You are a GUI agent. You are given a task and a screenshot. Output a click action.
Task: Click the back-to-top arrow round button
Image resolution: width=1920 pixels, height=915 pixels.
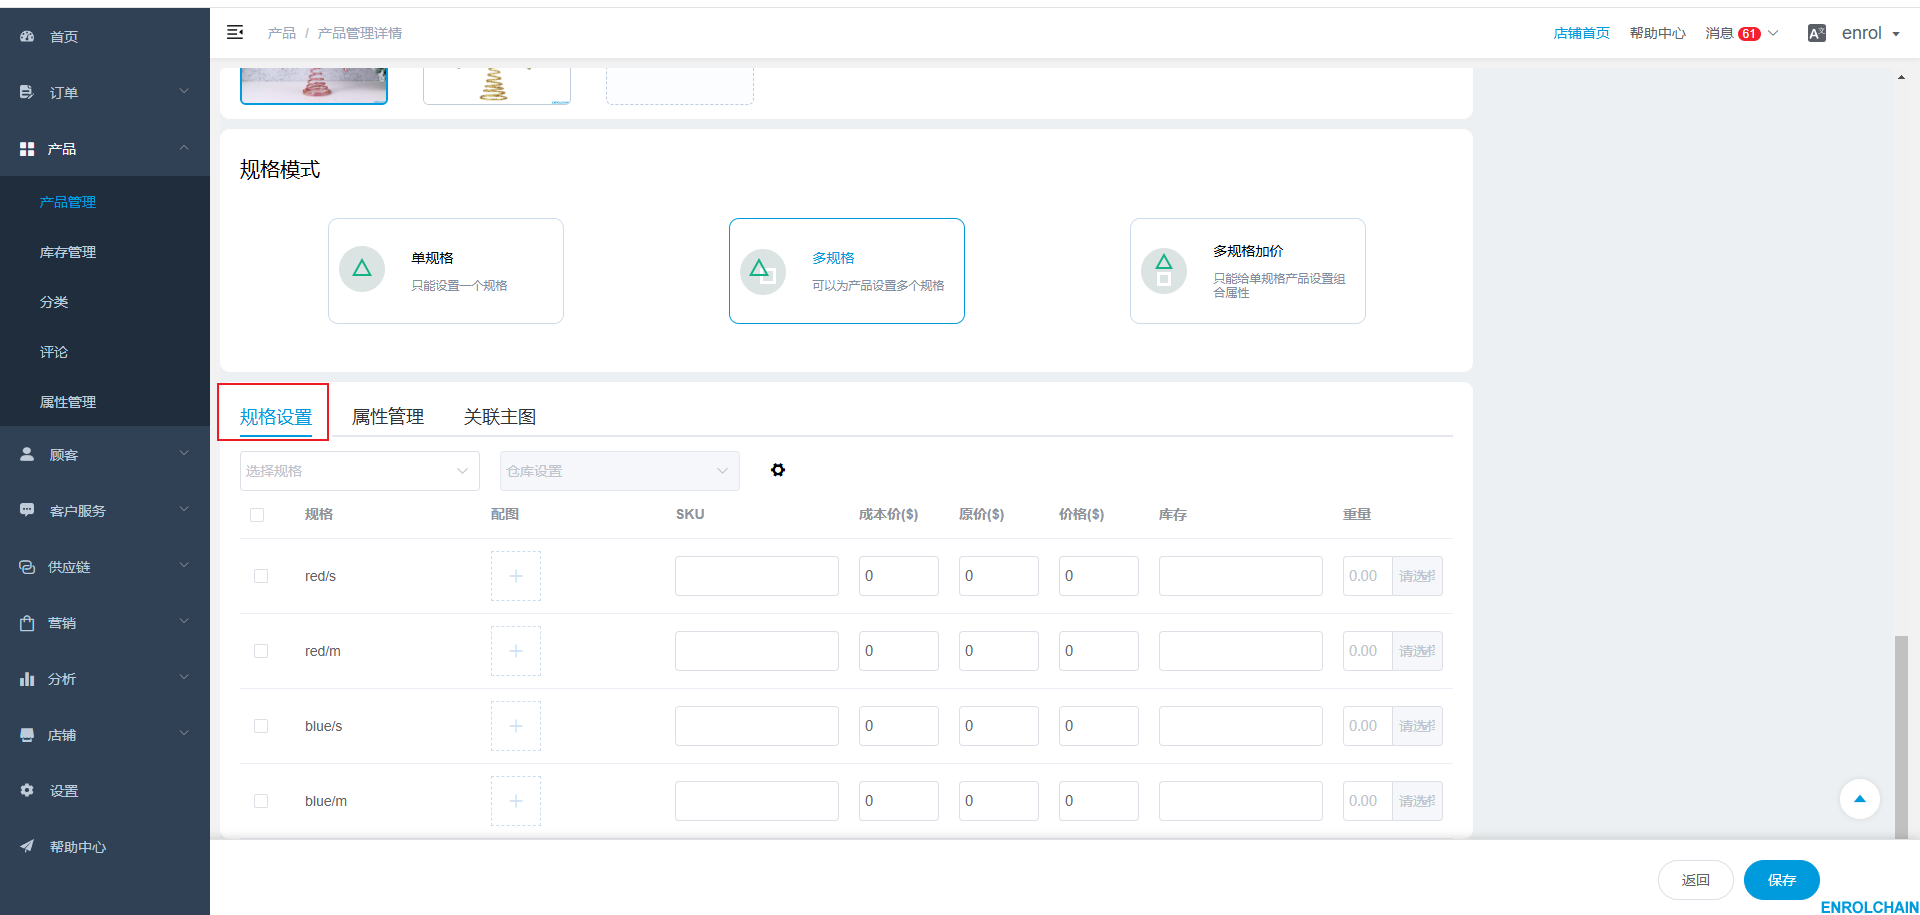point(1860,798)
